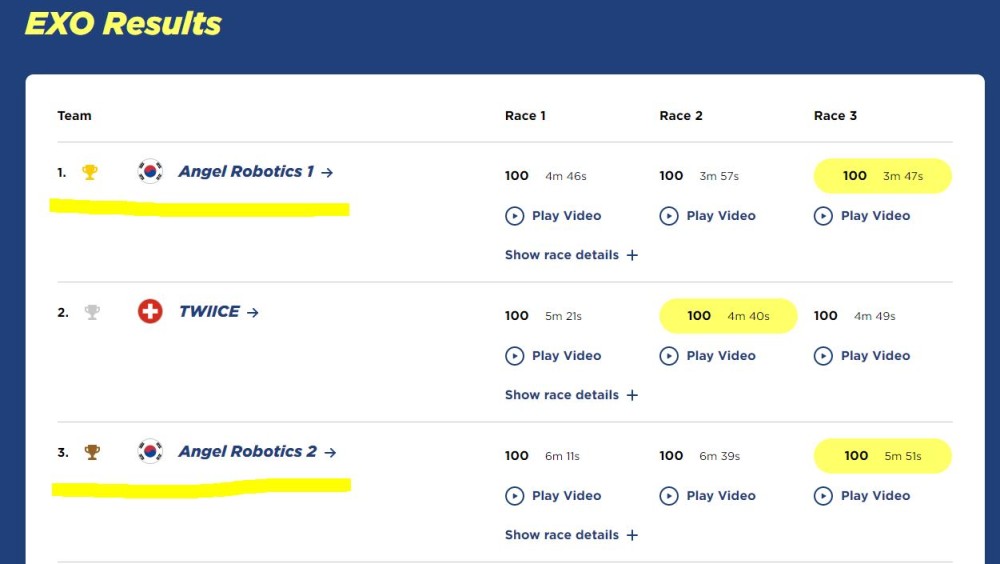Click the Korean flag next to Angel Robotics 1
Image resolution: width=1000 pixels, height=564 pixels.
tap(151, 171)
